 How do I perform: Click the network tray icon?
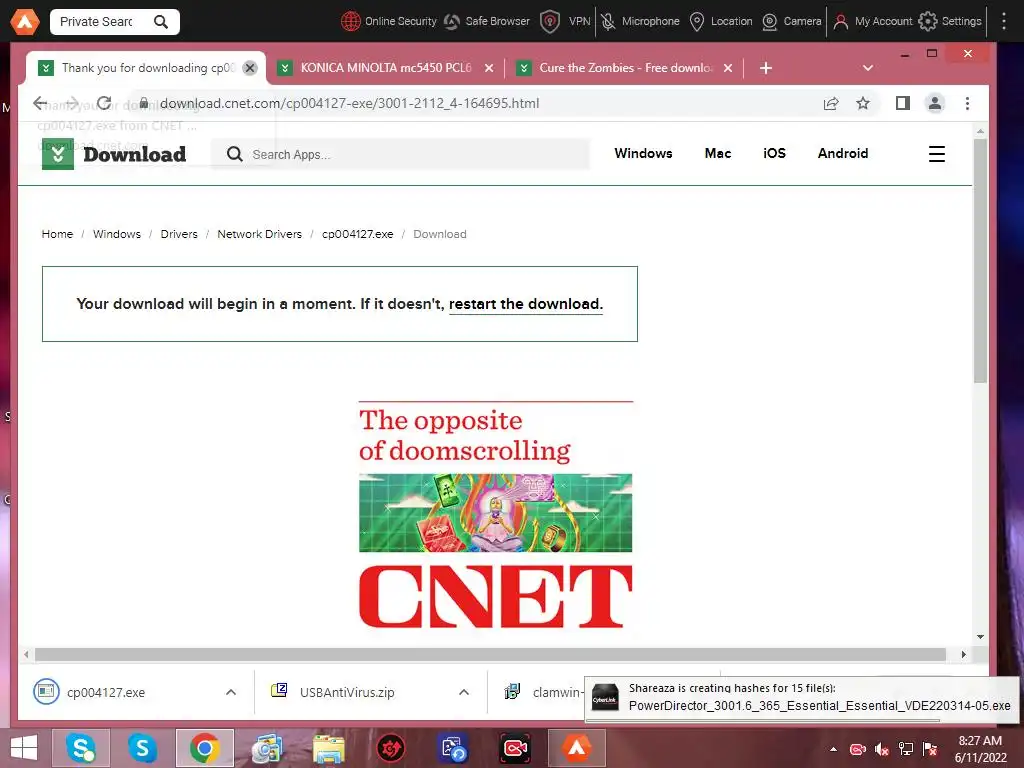click(x=906, y=749)
